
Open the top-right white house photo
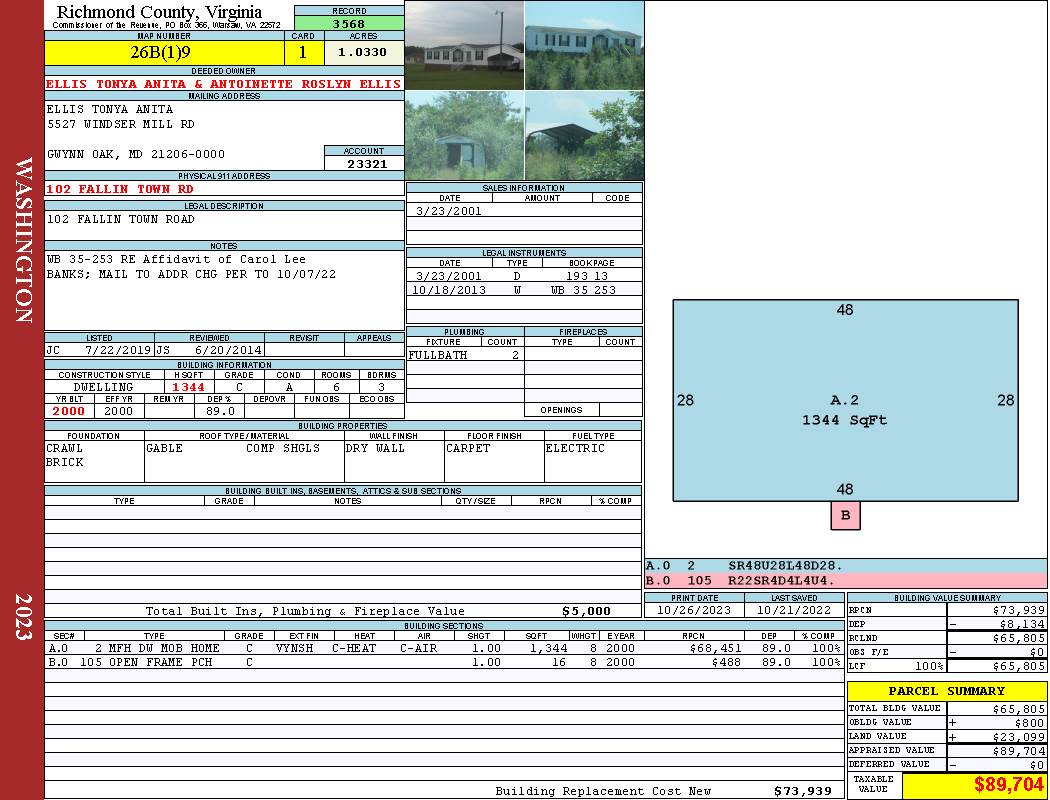pyautogui.click(x=584, y=45)
